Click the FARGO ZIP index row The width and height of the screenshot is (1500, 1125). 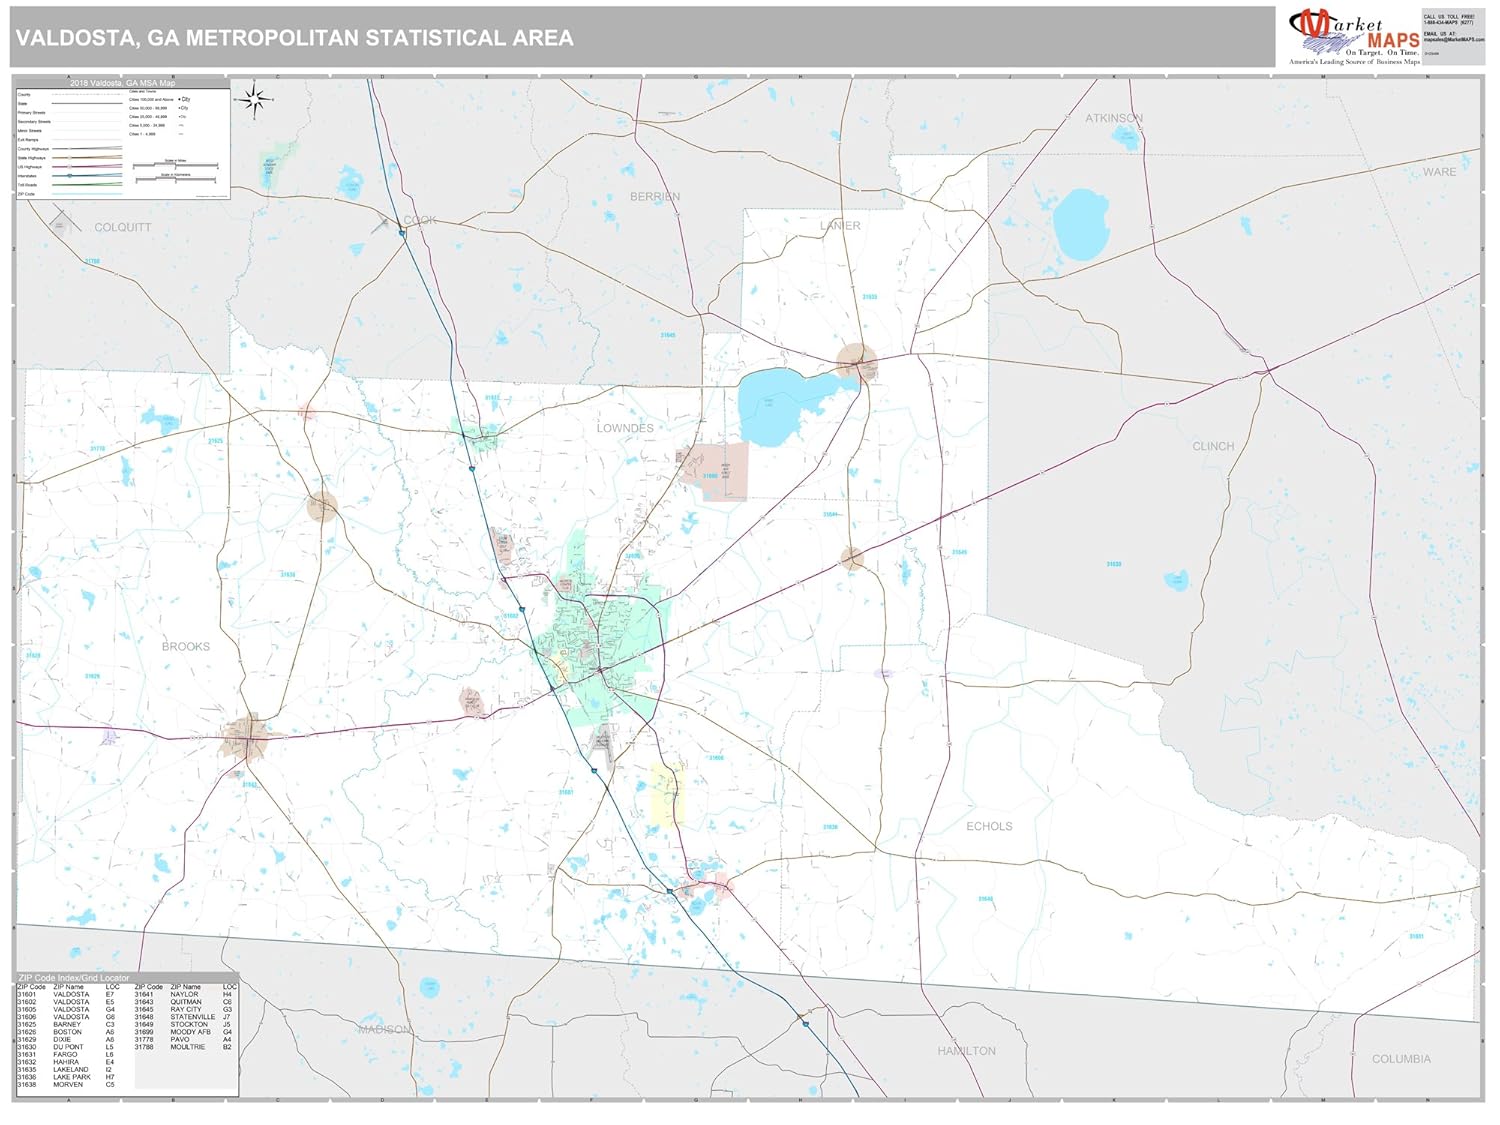(x=68, y=1055)
